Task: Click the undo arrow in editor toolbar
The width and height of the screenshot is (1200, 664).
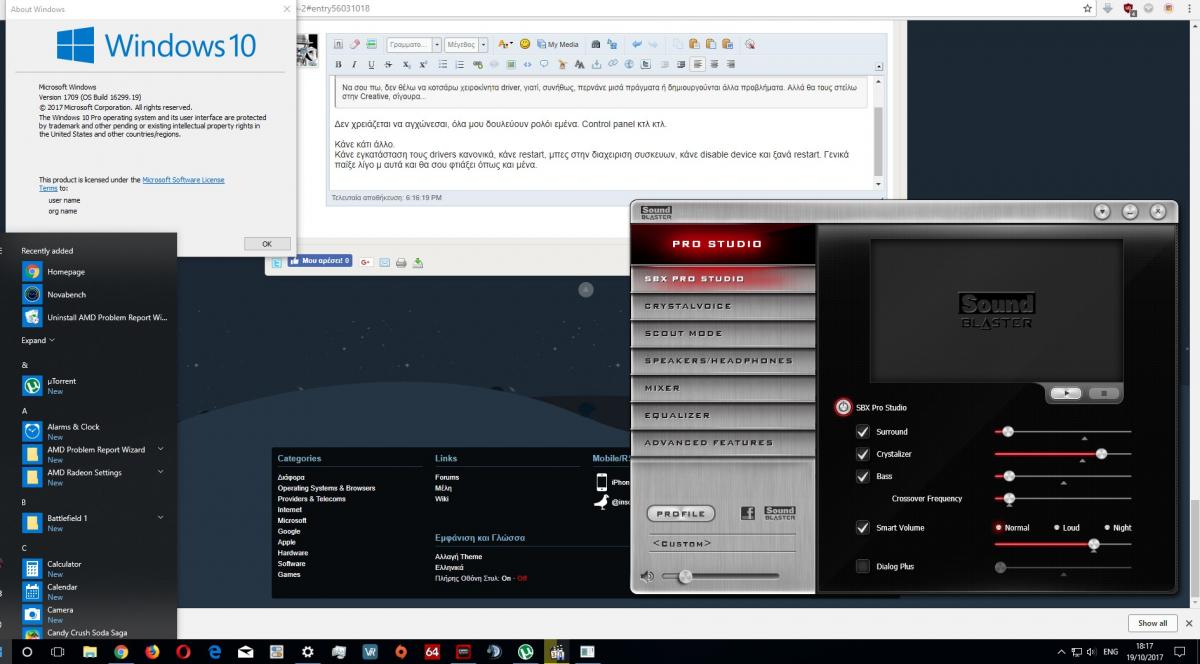Action: point(637,44)
